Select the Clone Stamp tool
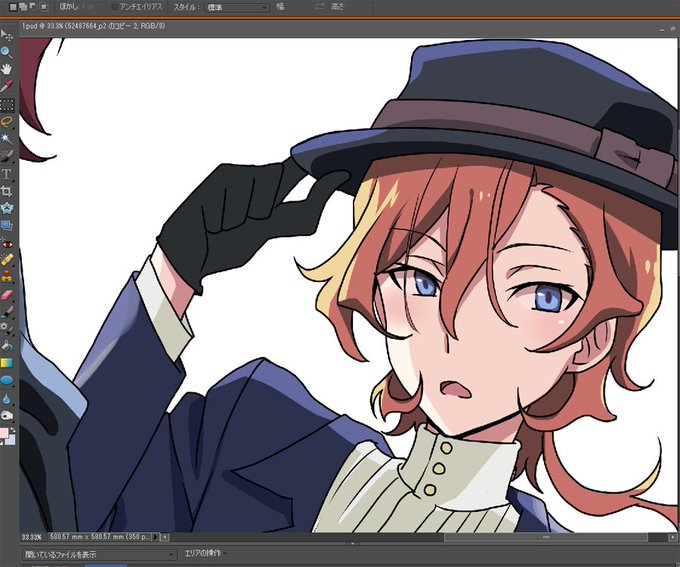Image resolution: width=680 pixels, height=567 pixels. click(7, 277)
